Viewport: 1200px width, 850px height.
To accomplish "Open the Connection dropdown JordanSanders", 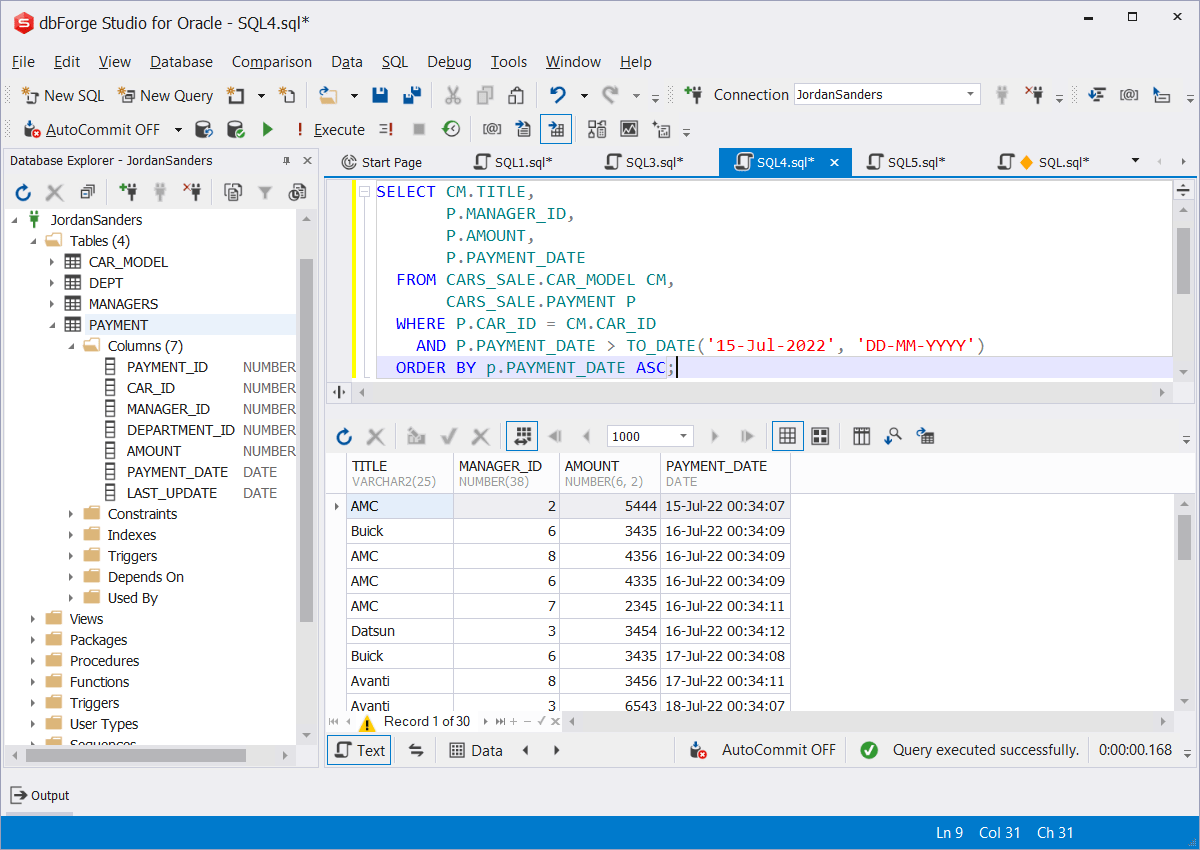I will [x=971, y=95].
